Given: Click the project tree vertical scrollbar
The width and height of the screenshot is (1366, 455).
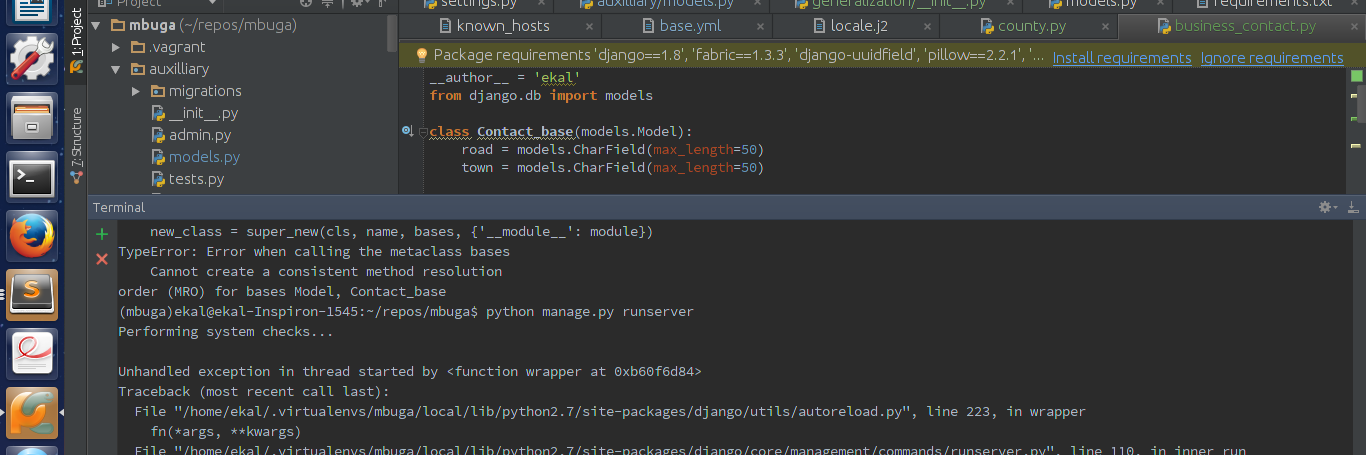Looking at the screenshot, I should click(392, 33).
